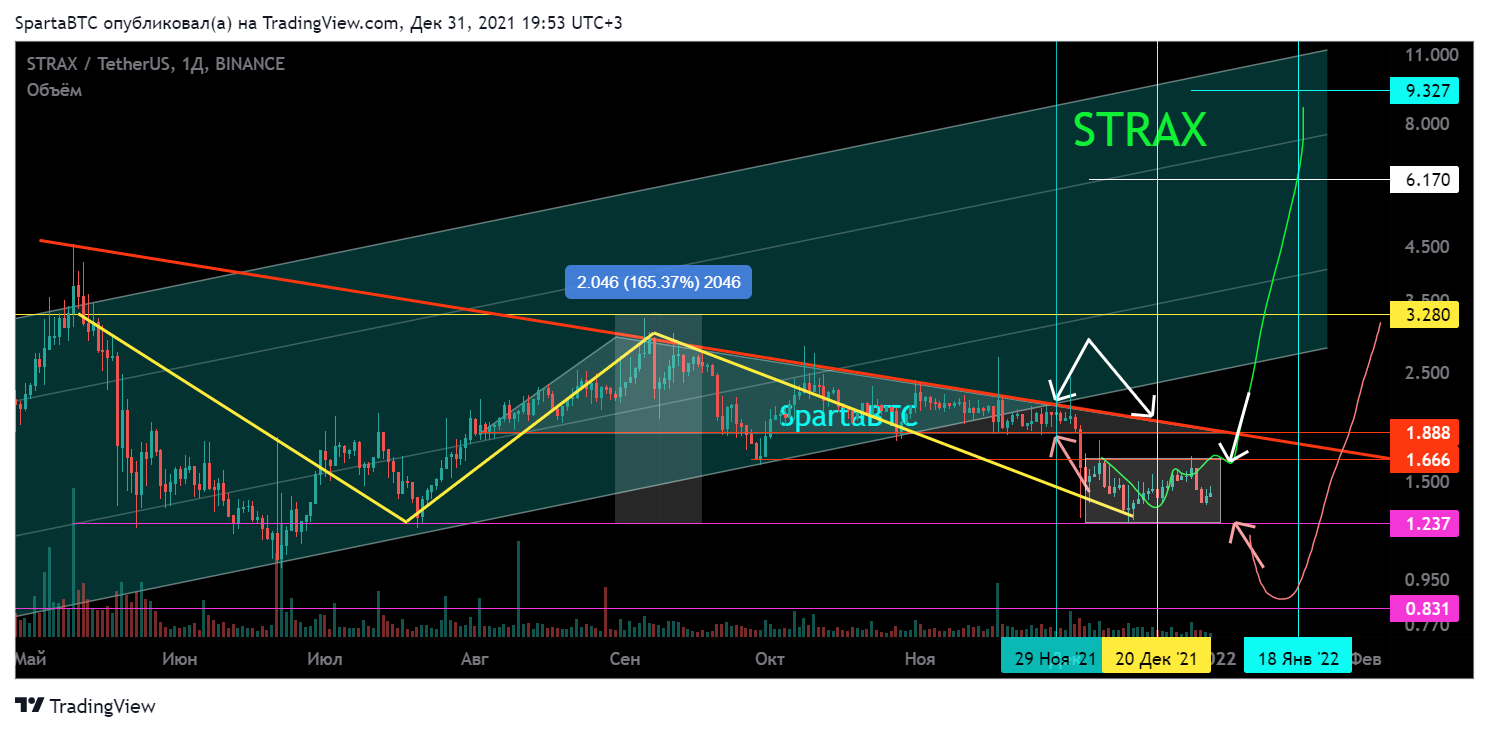
Task: Click the 0.950 value on the price axis
Action: (1427, 580)
